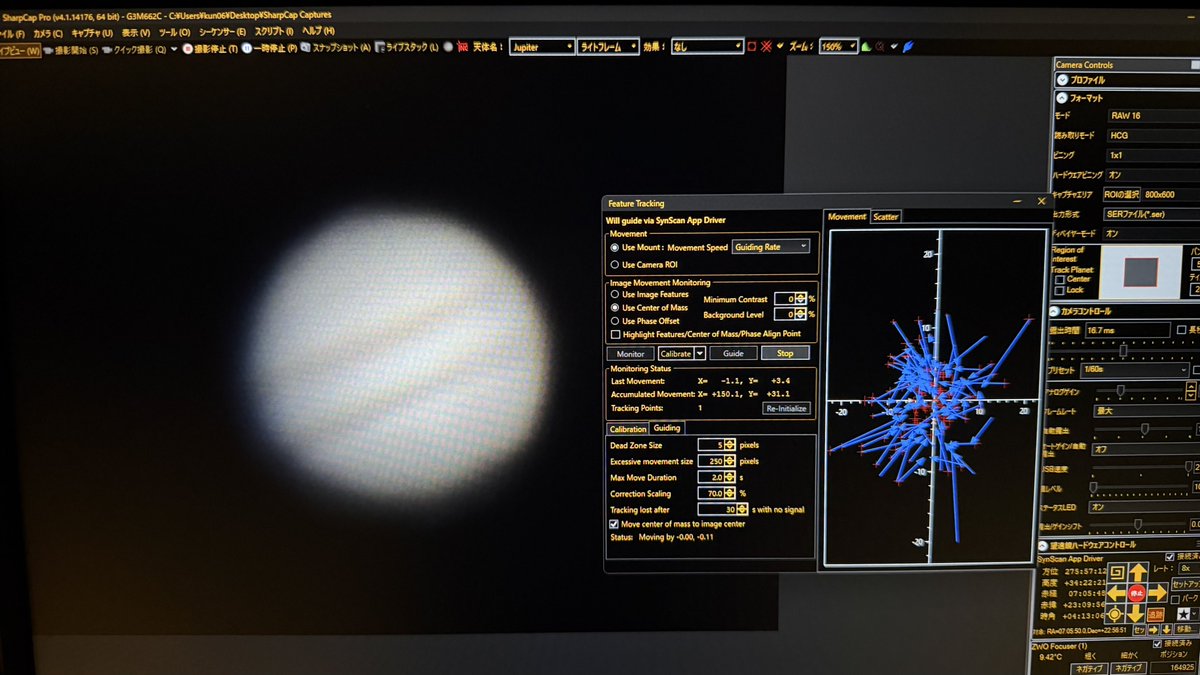Click the red square ROI icon after the effect dropdown

click(750, 47)
